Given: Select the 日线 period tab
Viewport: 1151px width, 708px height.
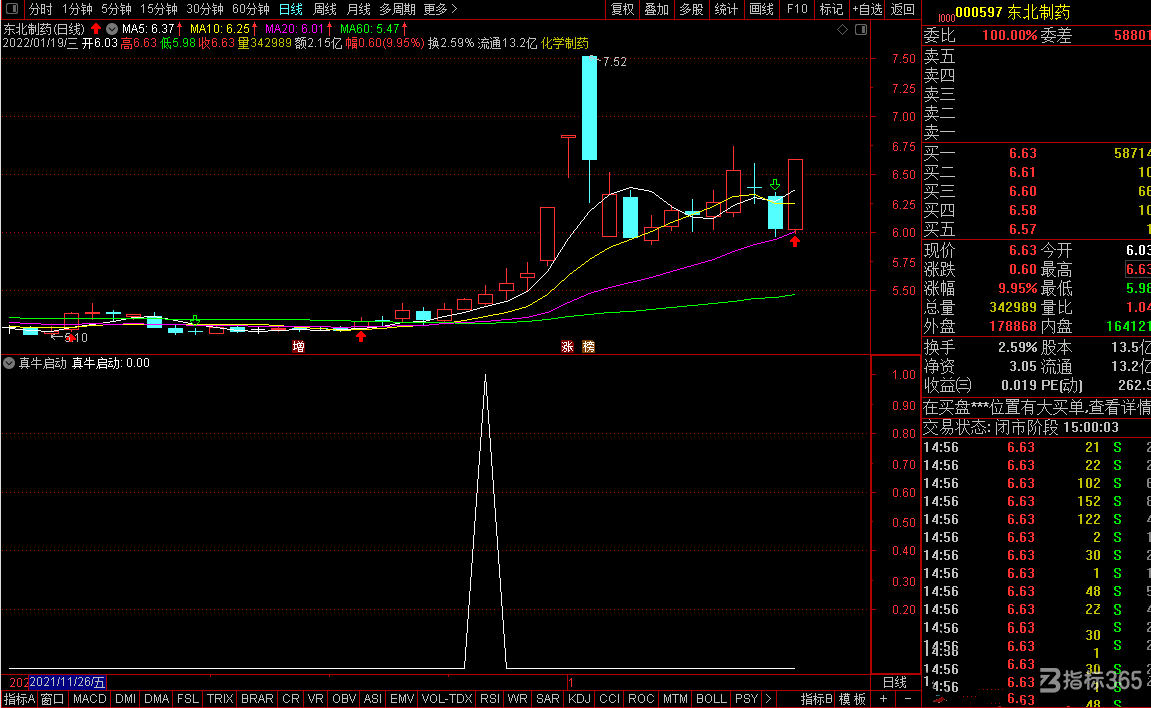Looking at the screenshot, I should [291, 9].
